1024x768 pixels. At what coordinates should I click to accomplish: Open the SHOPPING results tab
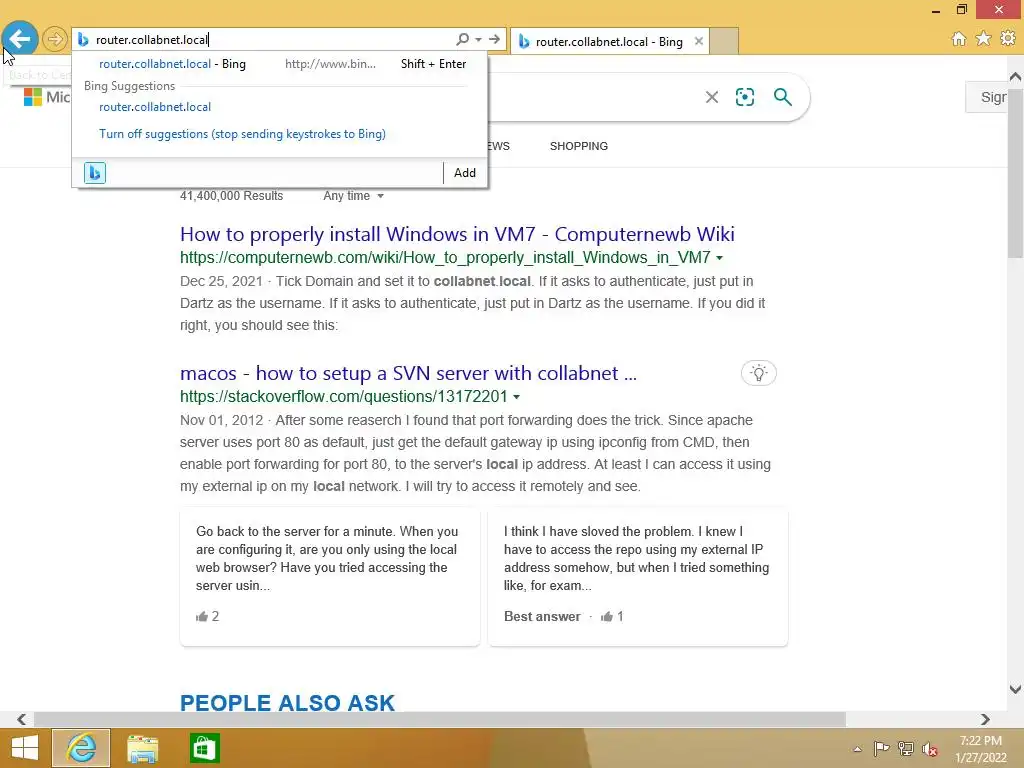(579, 146)
